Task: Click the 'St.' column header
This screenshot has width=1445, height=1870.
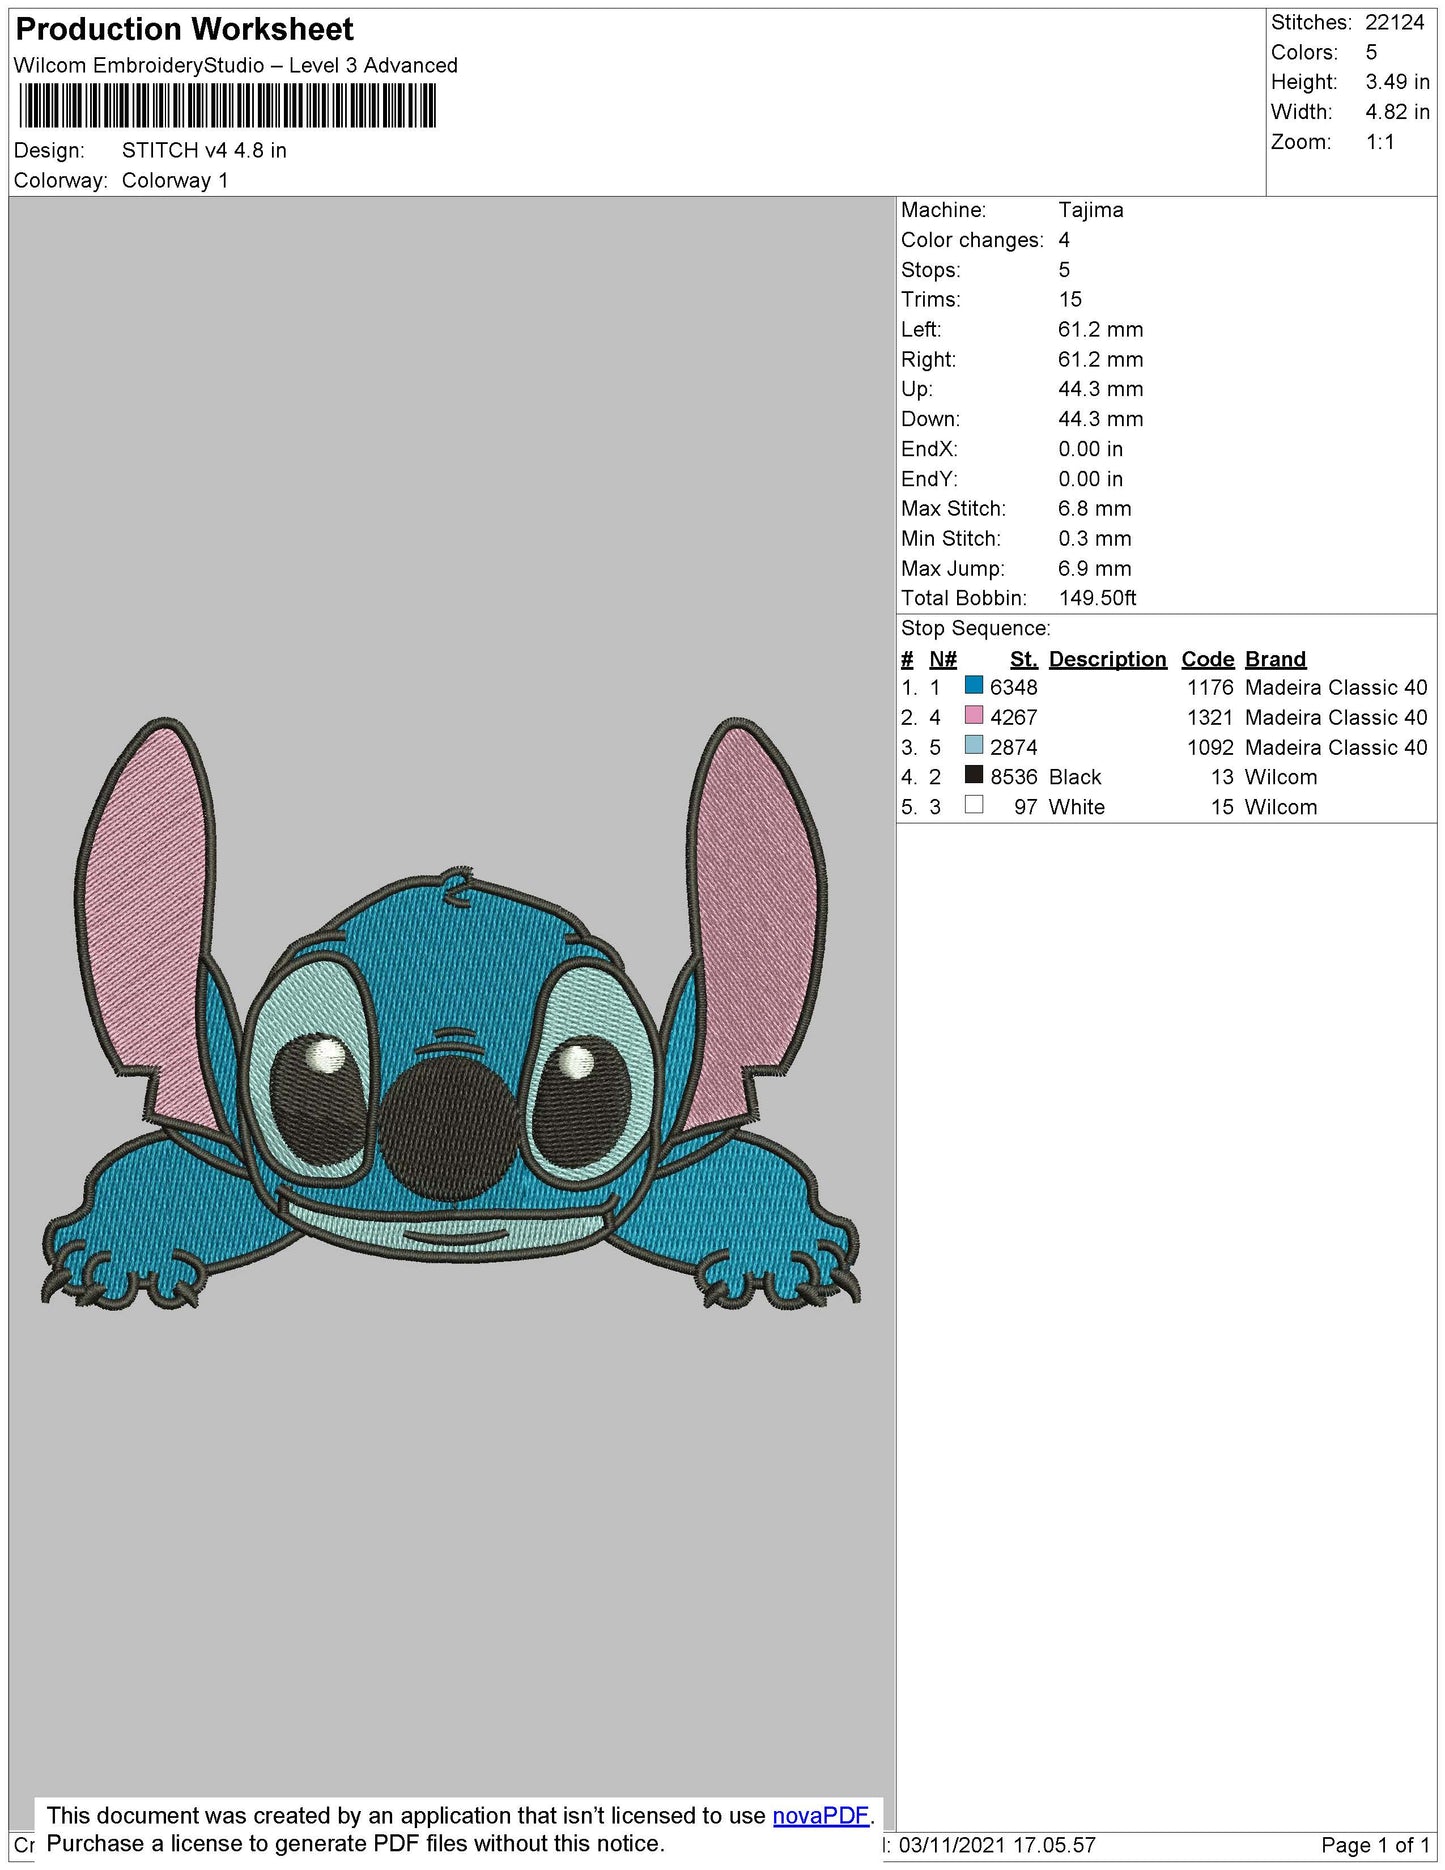Action: click(x=1023, y=659)
